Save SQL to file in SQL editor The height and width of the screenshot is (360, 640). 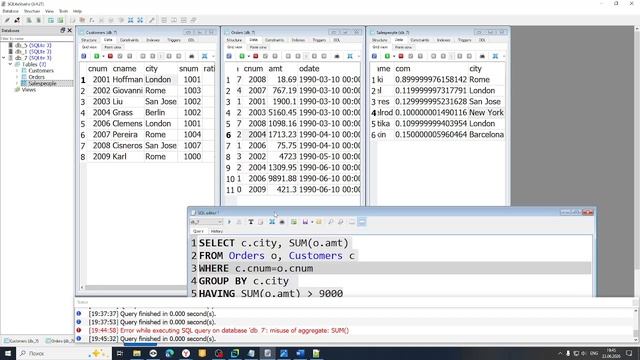(305, 222)
